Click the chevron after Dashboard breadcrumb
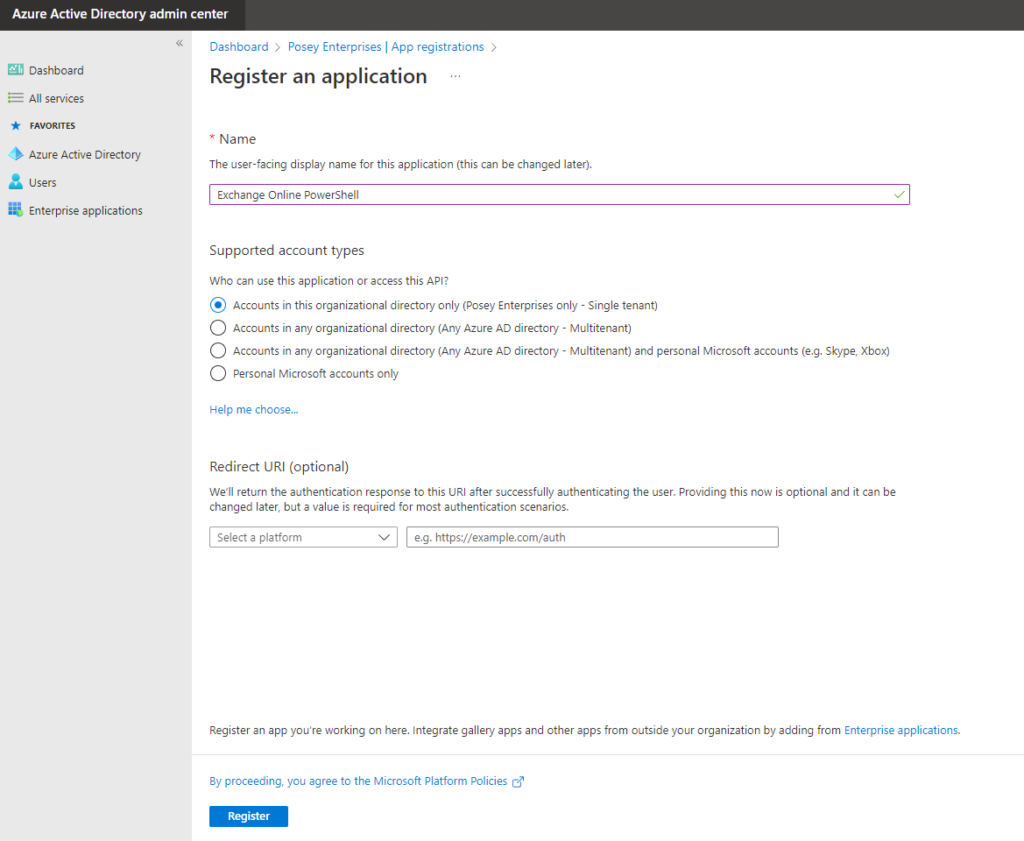This screenshot has width=1024, height=841. pyautogui.click(x=278, y=48)
